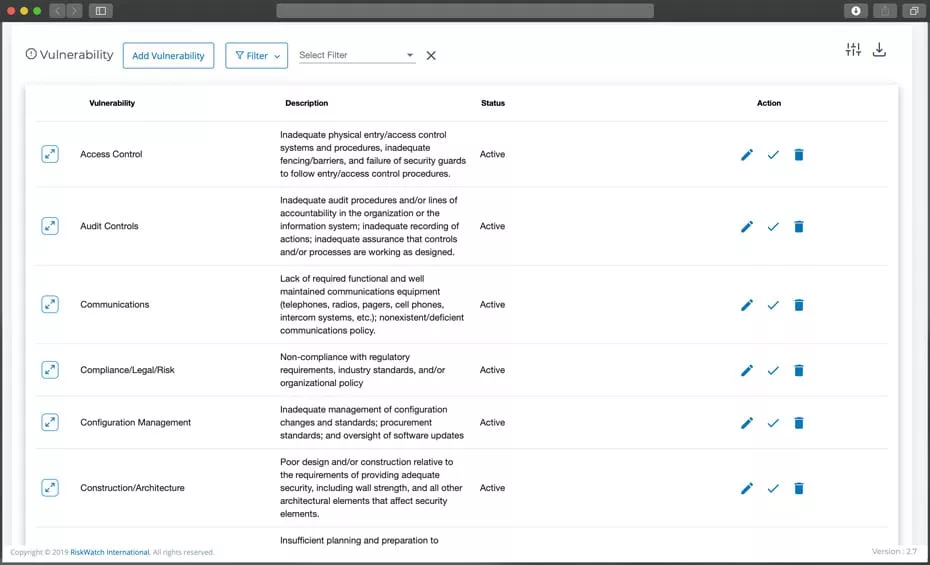Click the Action column header
This screenshot has width=930, height=565.
coord(769,103)
